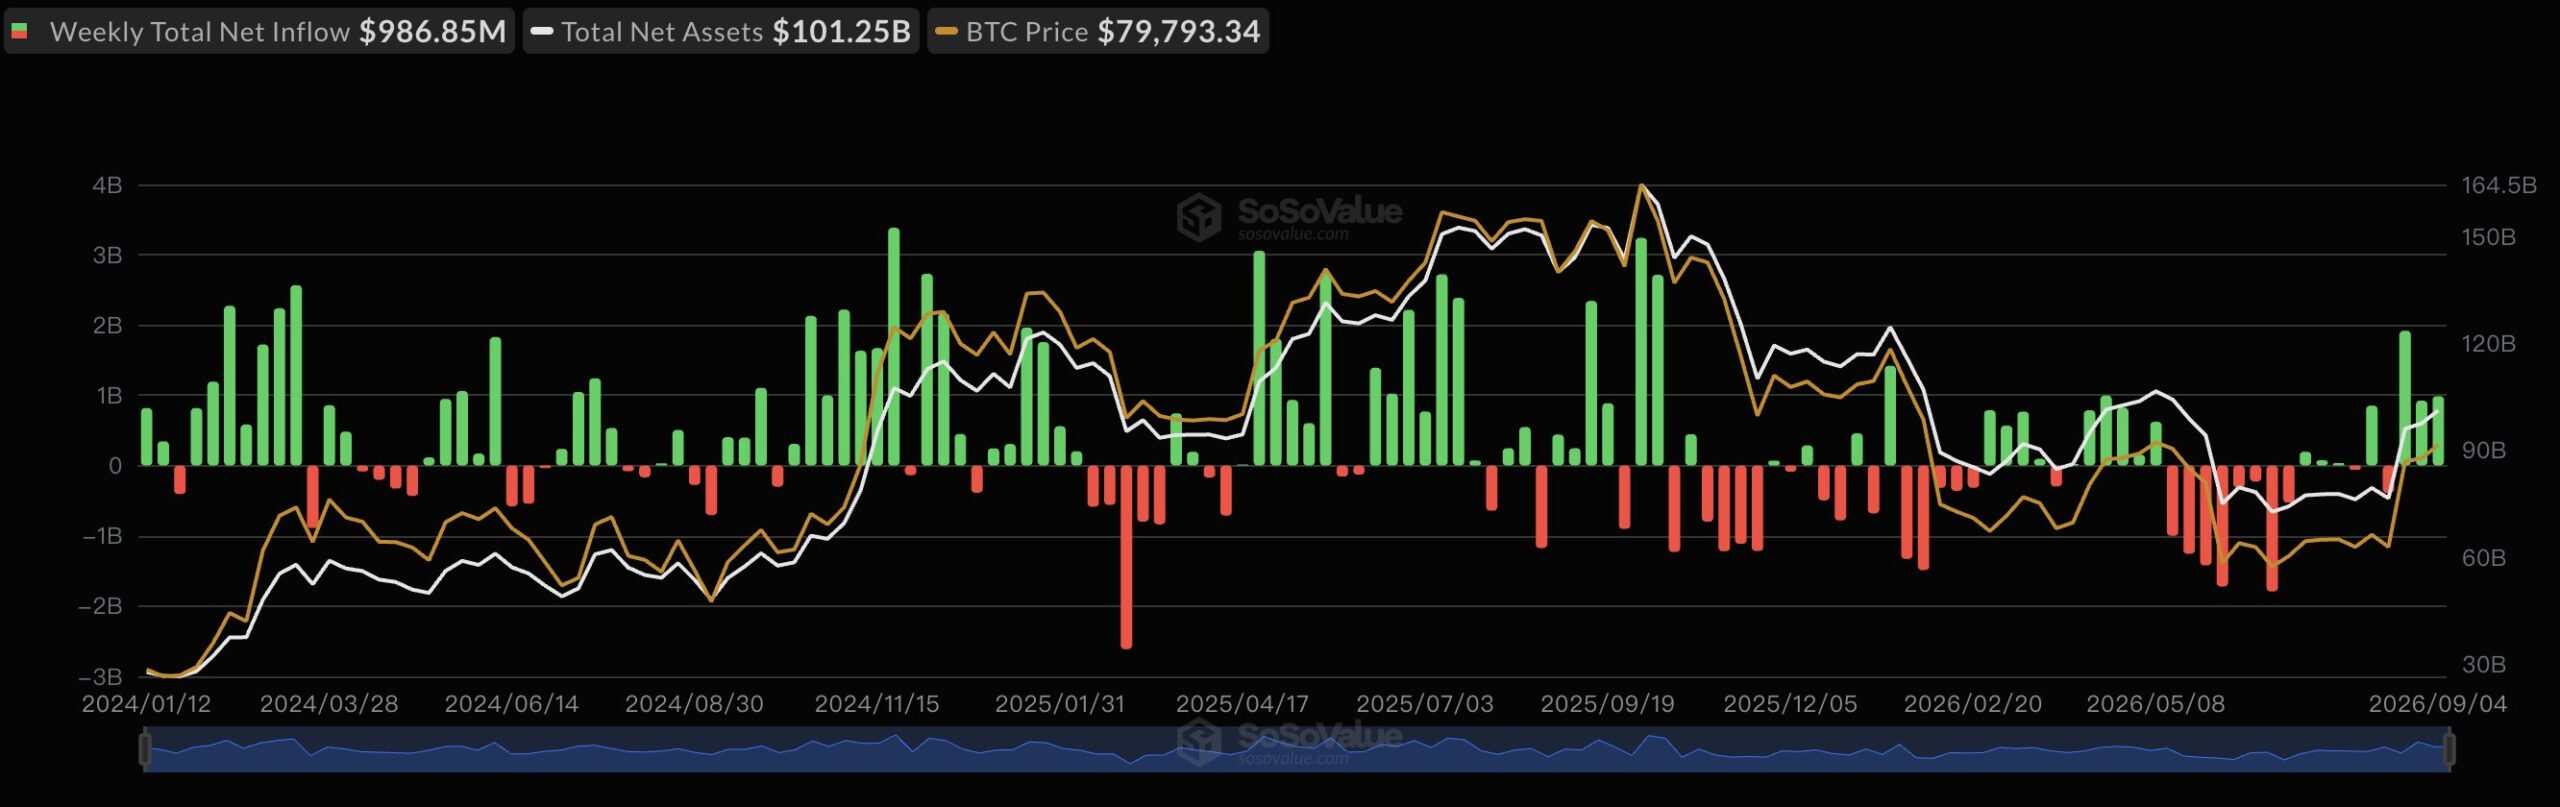Click the 2024/01/12 date axis label
Image resolution: width=2560 pixels, height=807 pixels.
pyautogui.click(x=146, y=704)
